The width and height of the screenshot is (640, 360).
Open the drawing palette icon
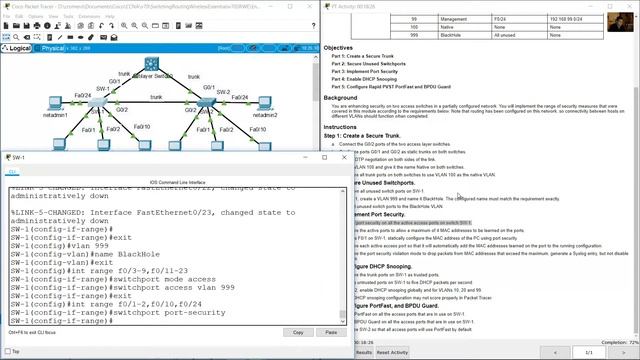pos(155,26)
